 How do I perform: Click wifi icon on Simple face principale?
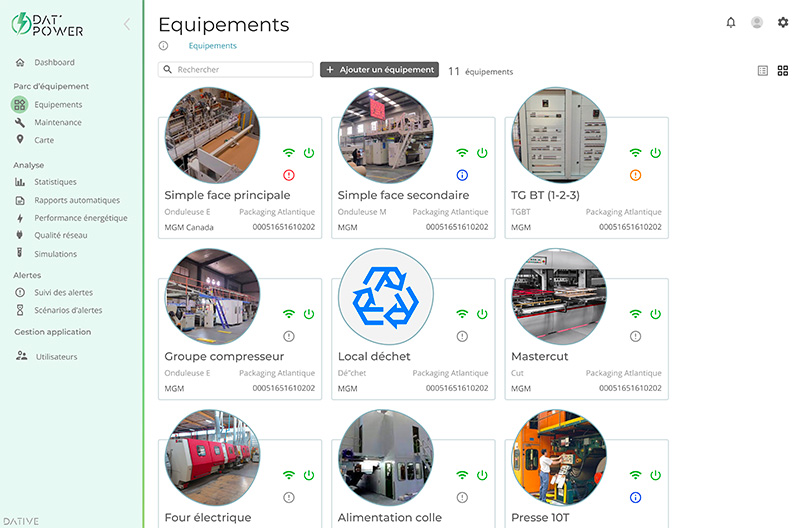tap(289, 153)
